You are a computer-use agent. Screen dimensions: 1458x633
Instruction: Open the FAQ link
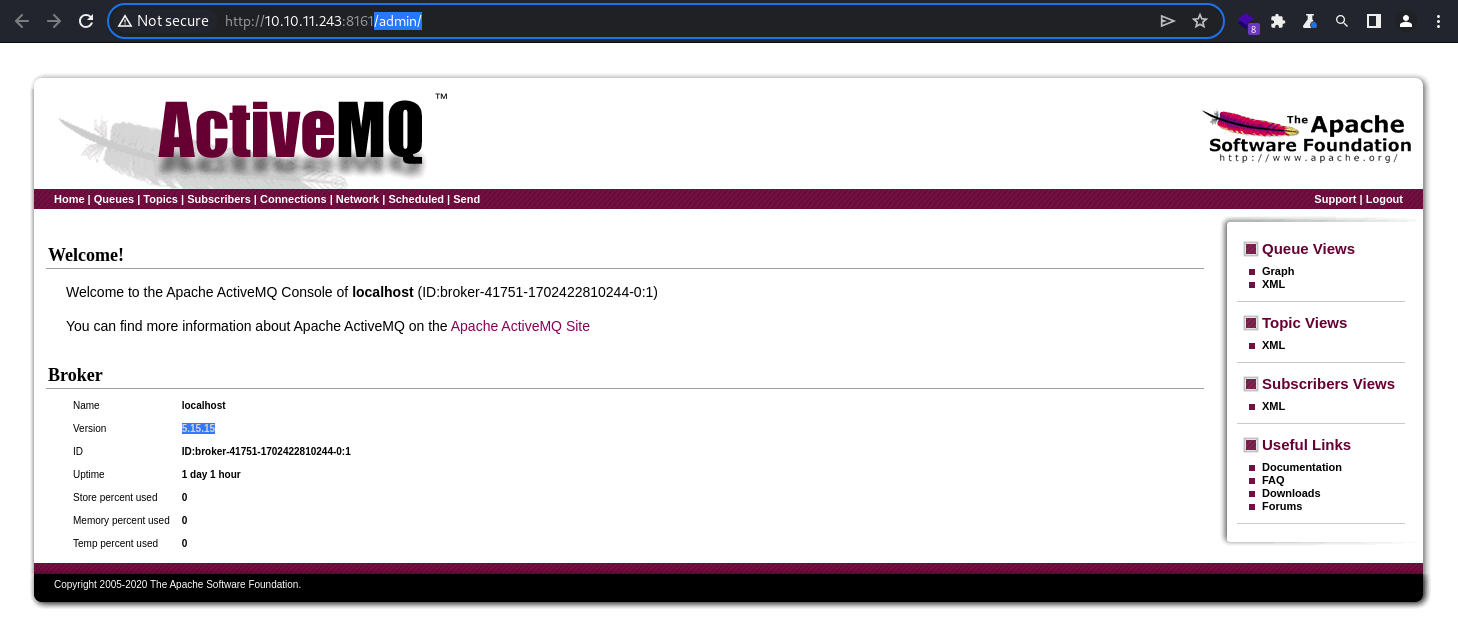[x=1273, y=480]
